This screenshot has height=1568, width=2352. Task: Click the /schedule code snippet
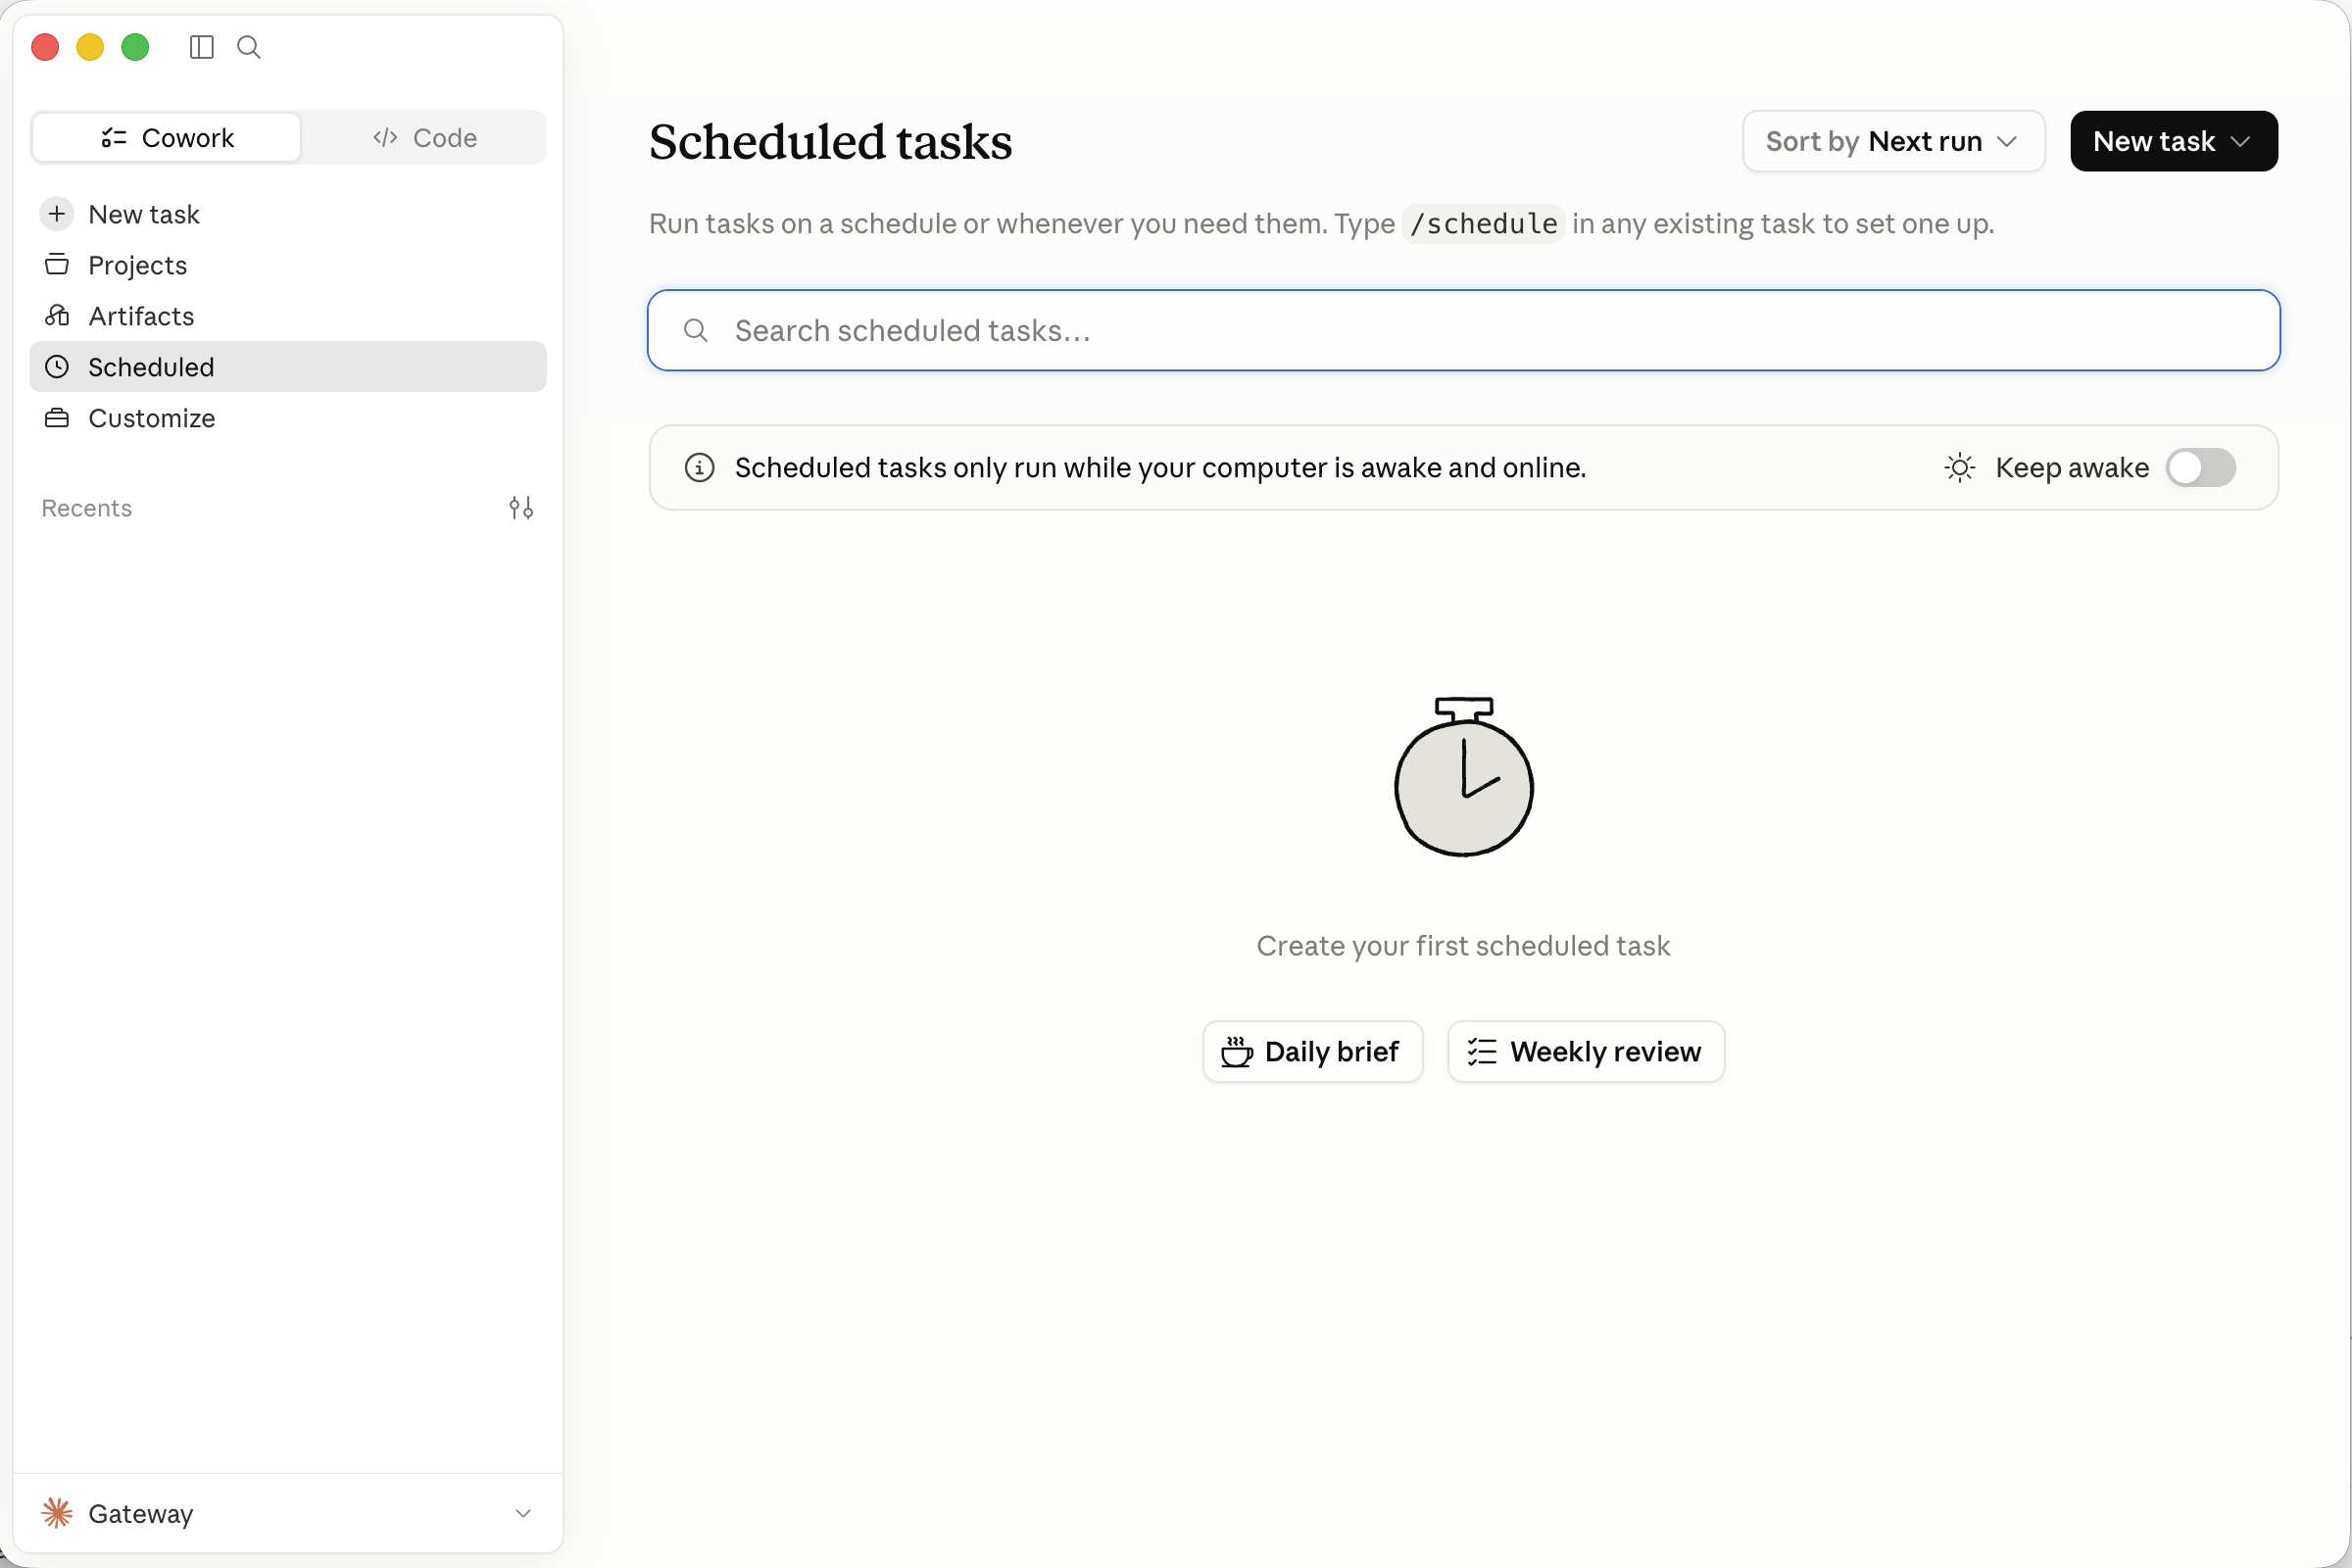1483,223
